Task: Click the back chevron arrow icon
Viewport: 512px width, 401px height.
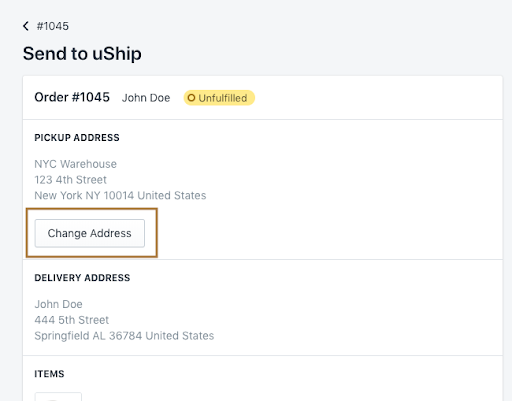Action: click(x=26, y=26)
